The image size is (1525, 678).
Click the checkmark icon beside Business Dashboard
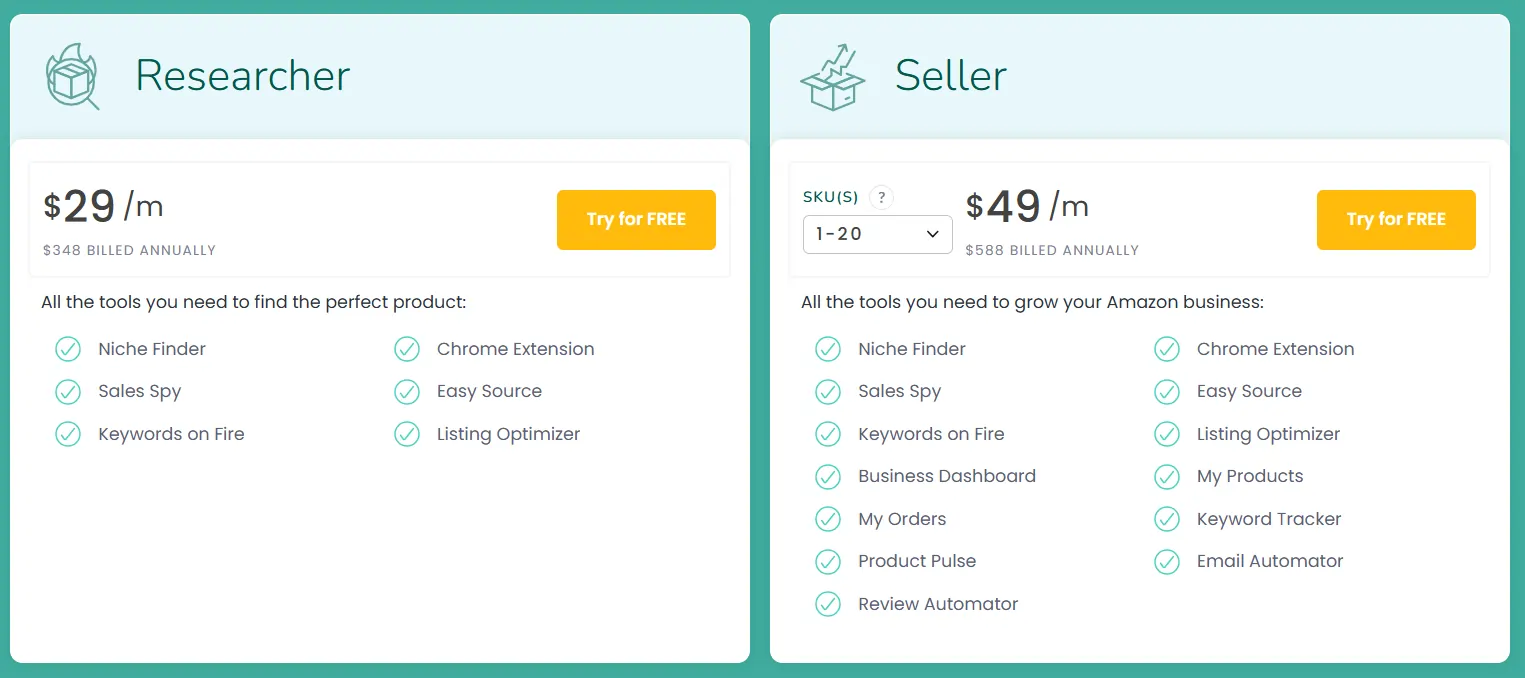pyautogui.click(x=828, y=477)
